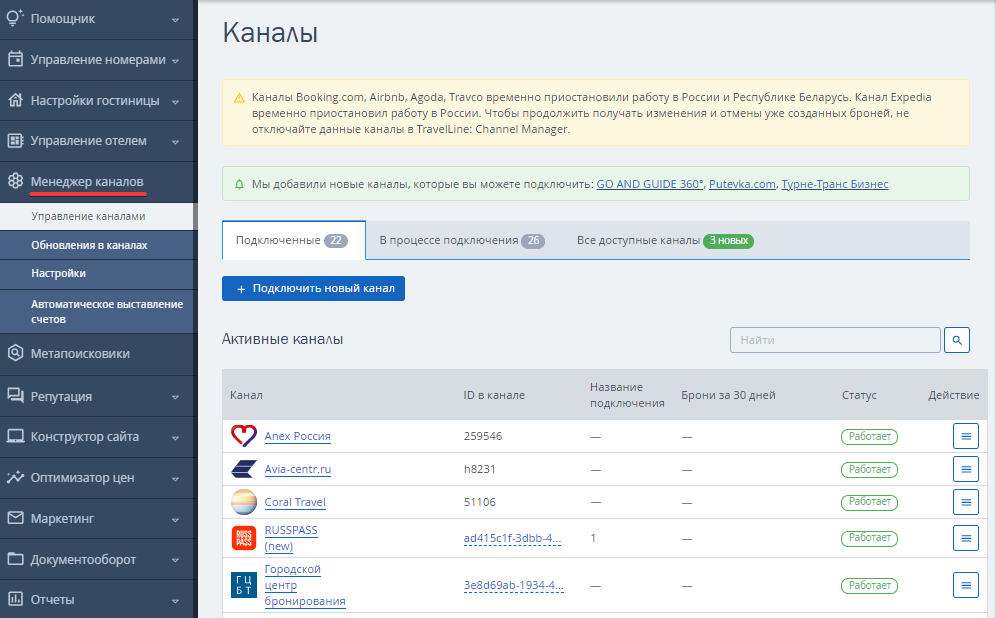Click the Anex heart logo
The height and width of the screenshot is (618, 996).
tap(244, 436)
